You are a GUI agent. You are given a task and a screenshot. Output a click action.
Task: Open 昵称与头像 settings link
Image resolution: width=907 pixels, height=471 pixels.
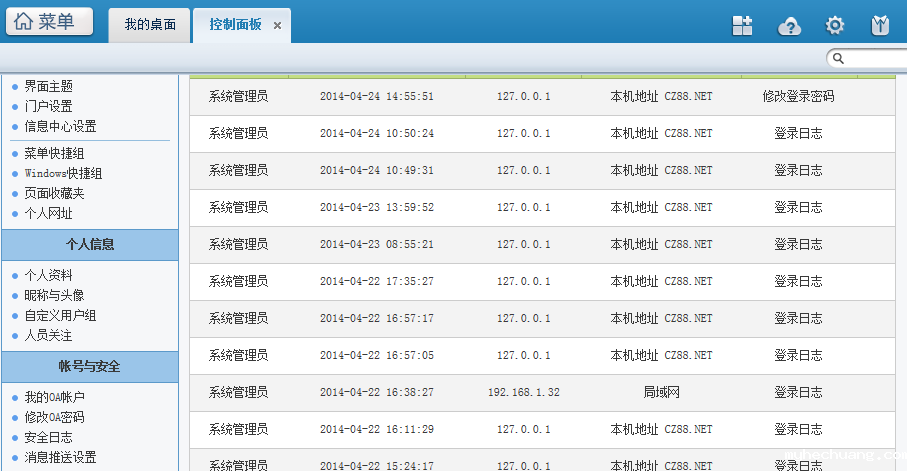[54, 295]
